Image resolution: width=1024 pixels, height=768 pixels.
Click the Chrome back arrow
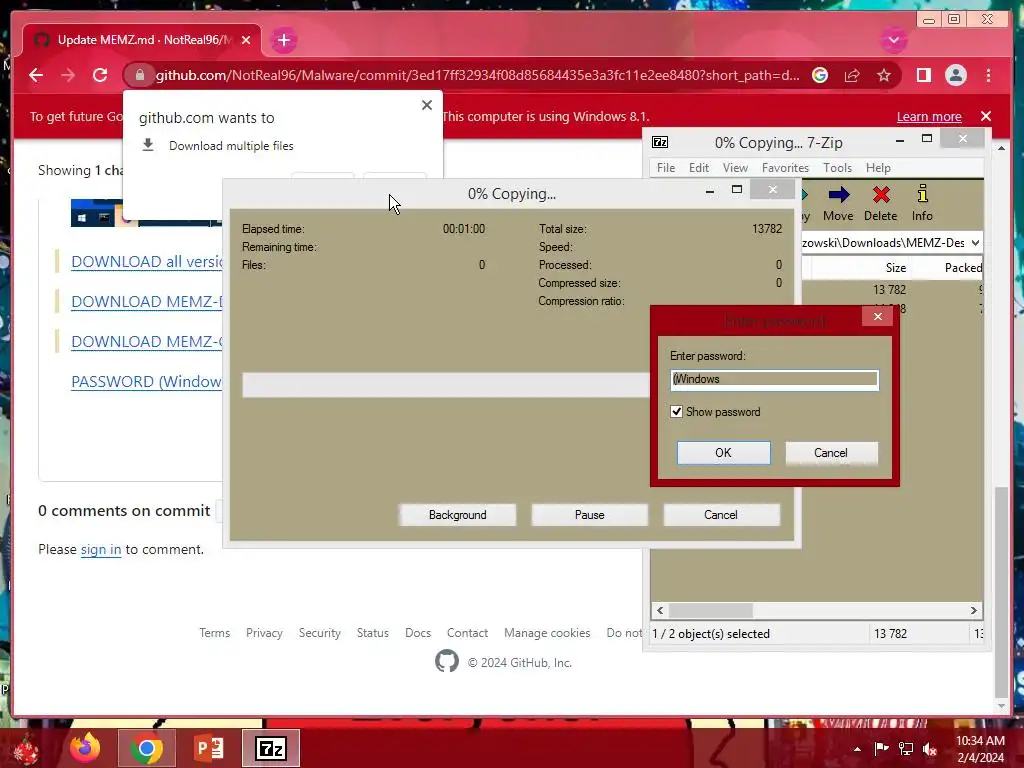[36, 75]
